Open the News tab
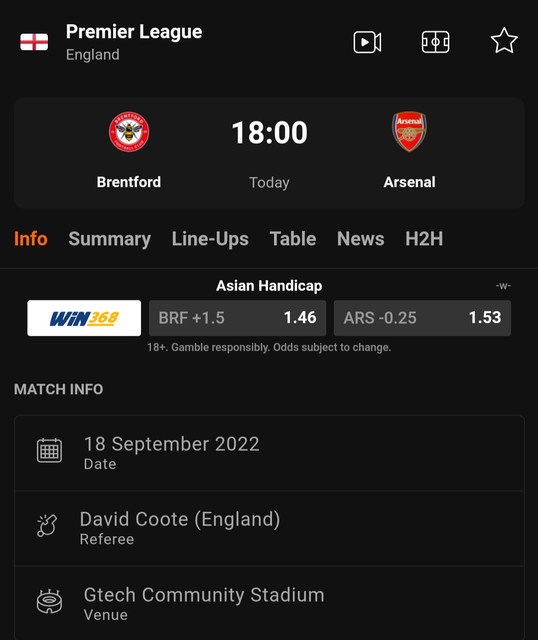The image size is (538, 640). tap(360, 239)
